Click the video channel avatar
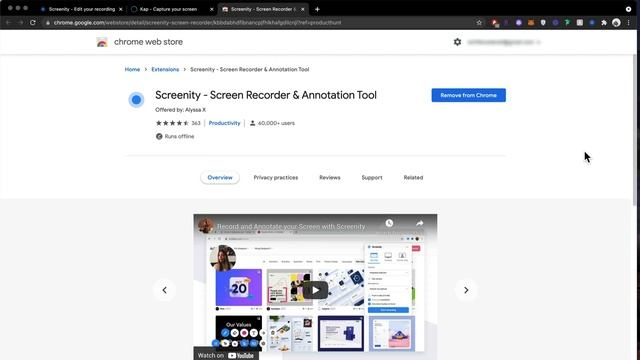The image size is (640, 360). click(x=205, y=226)
